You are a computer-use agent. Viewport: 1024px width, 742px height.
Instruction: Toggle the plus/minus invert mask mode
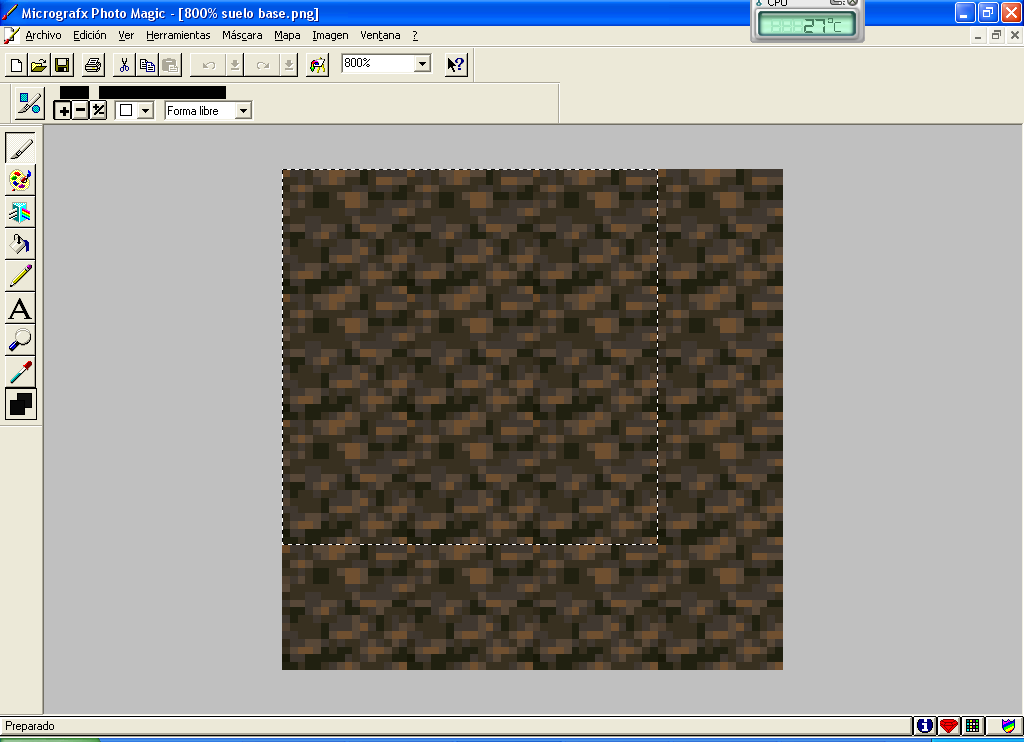[99, 110]
